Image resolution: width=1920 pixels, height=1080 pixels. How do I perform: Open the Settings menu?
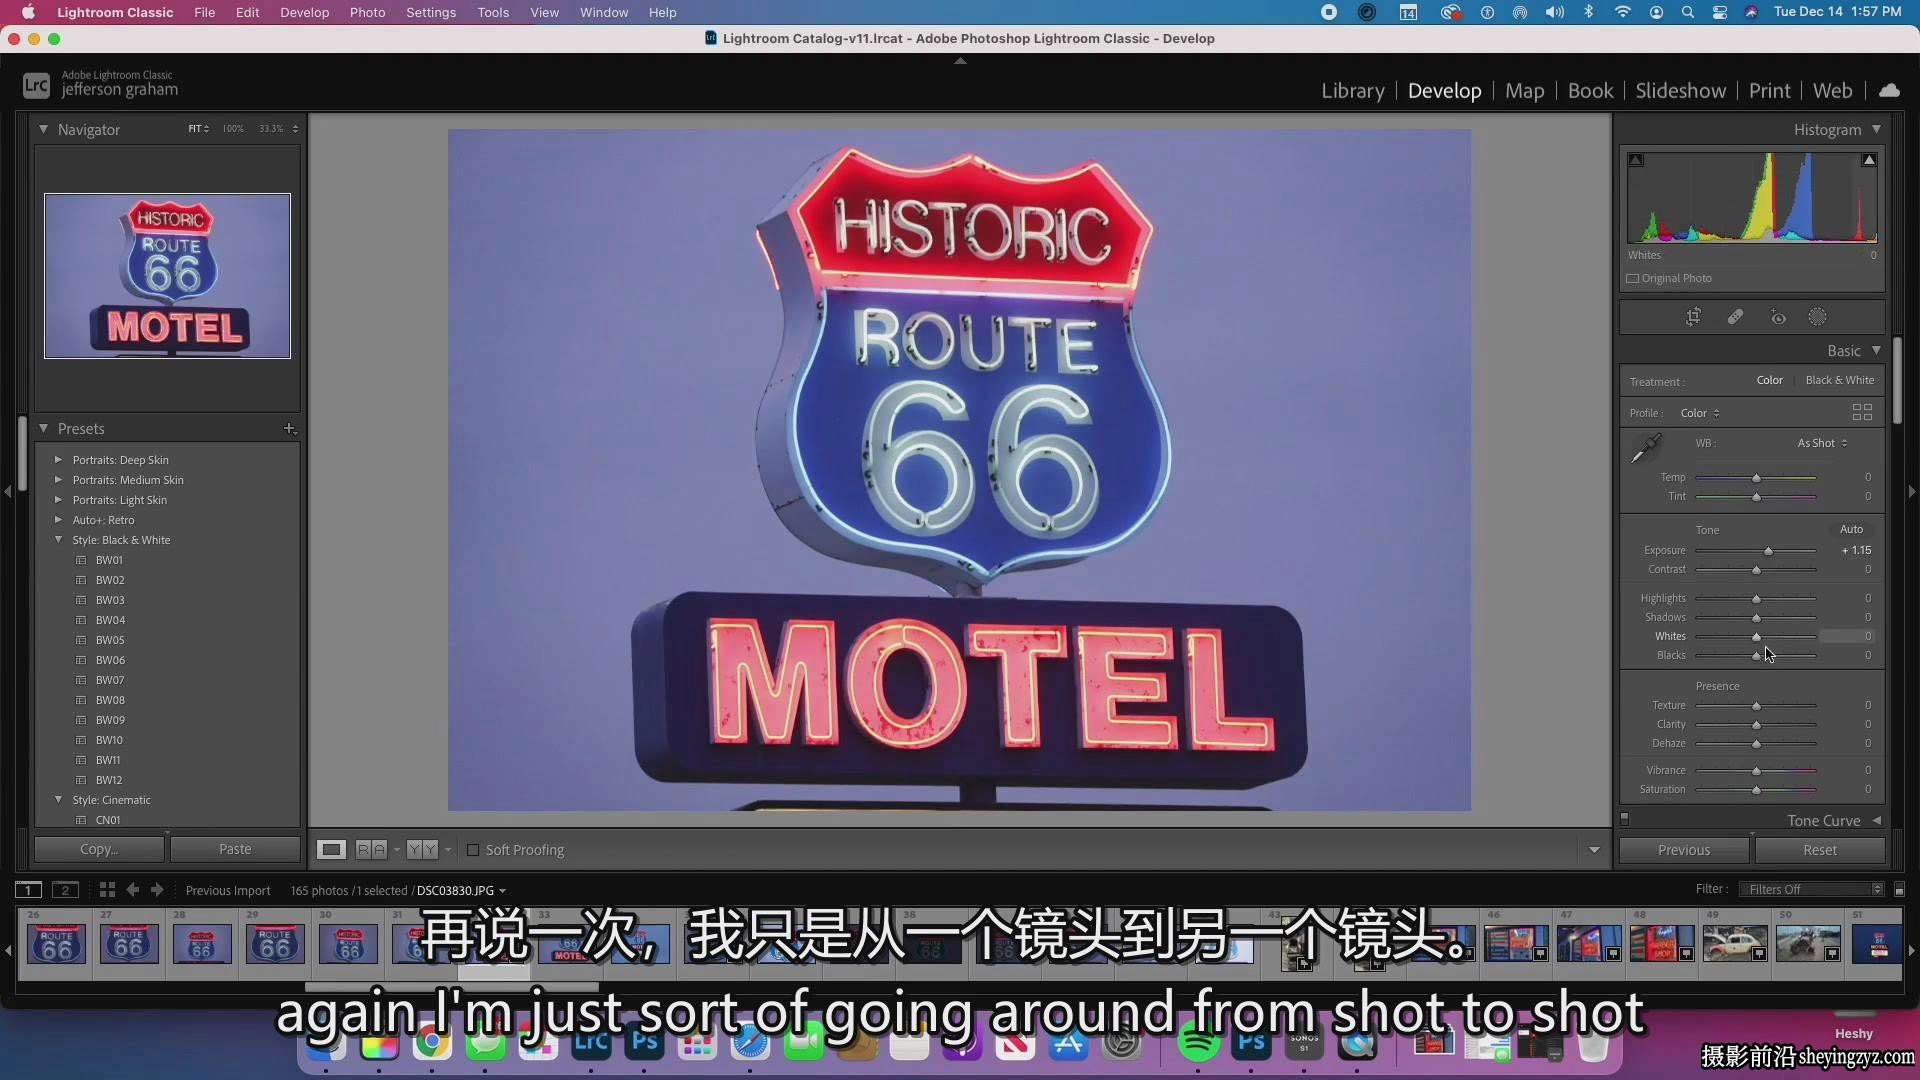pyautogui.click(x=431, y=12)
